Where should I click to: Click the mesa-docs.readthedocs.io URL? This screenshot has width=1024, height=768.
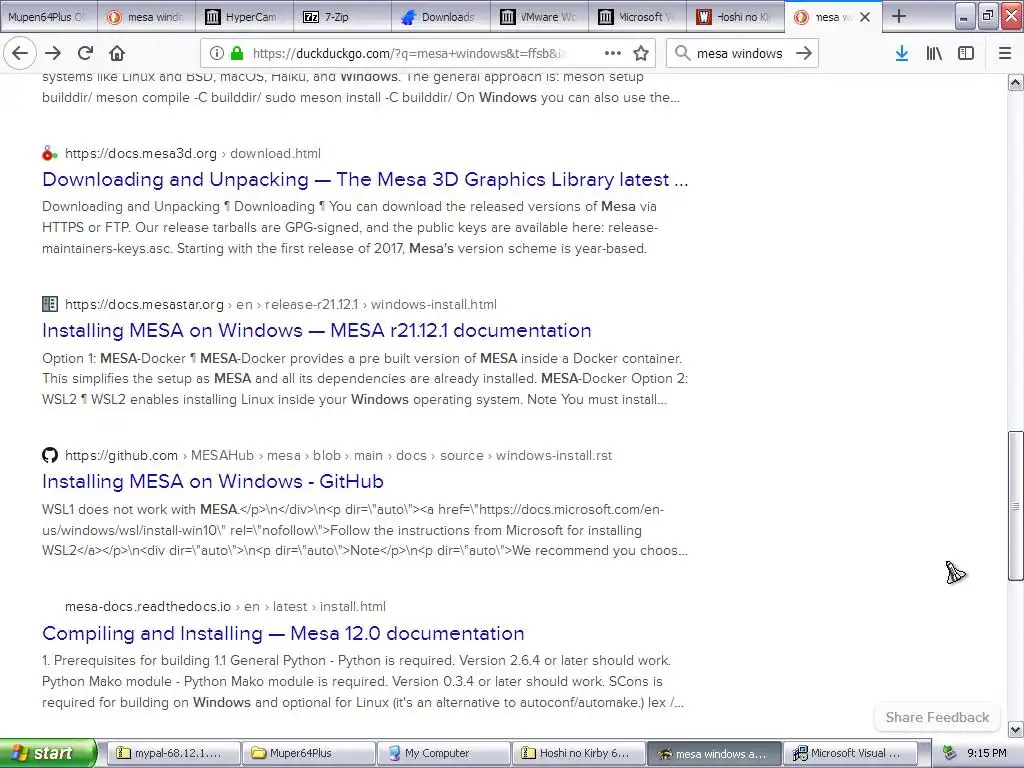[225, 606]
